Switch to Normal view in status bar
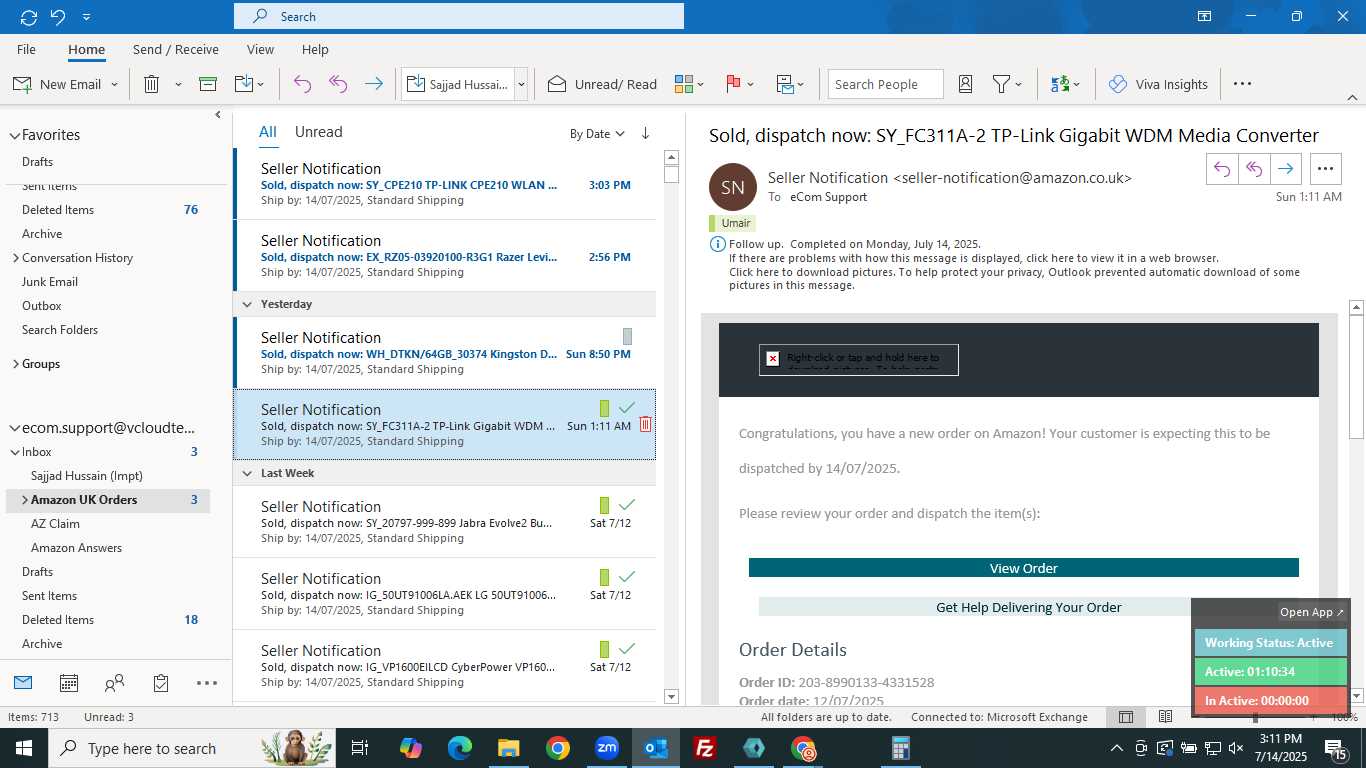Image resolution: width=1366 pixels, height=768 pixels. coord(1126,717)
